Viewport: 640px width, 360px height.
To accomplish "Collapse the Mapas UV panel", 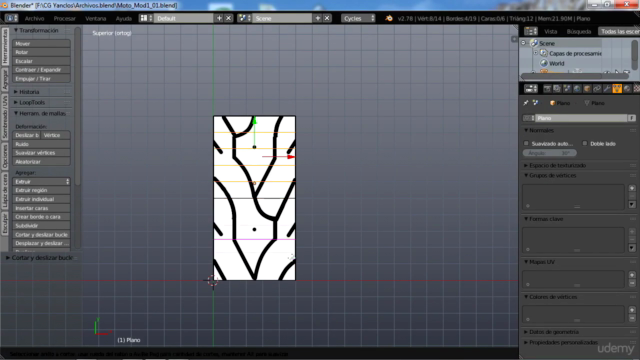I will click(x=541, y=262).
